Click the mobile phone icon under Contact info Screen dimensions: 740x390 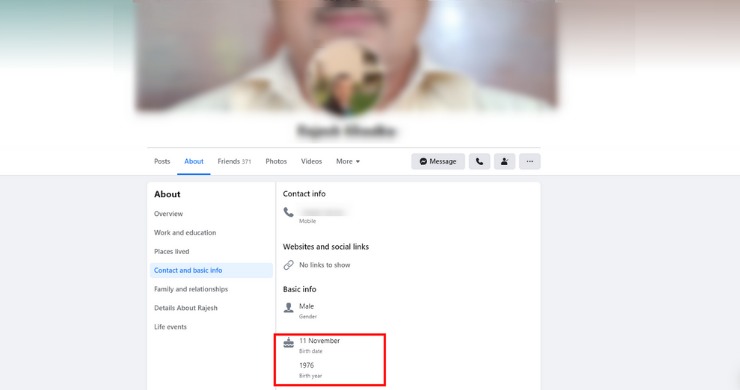[x=288, y=212]
